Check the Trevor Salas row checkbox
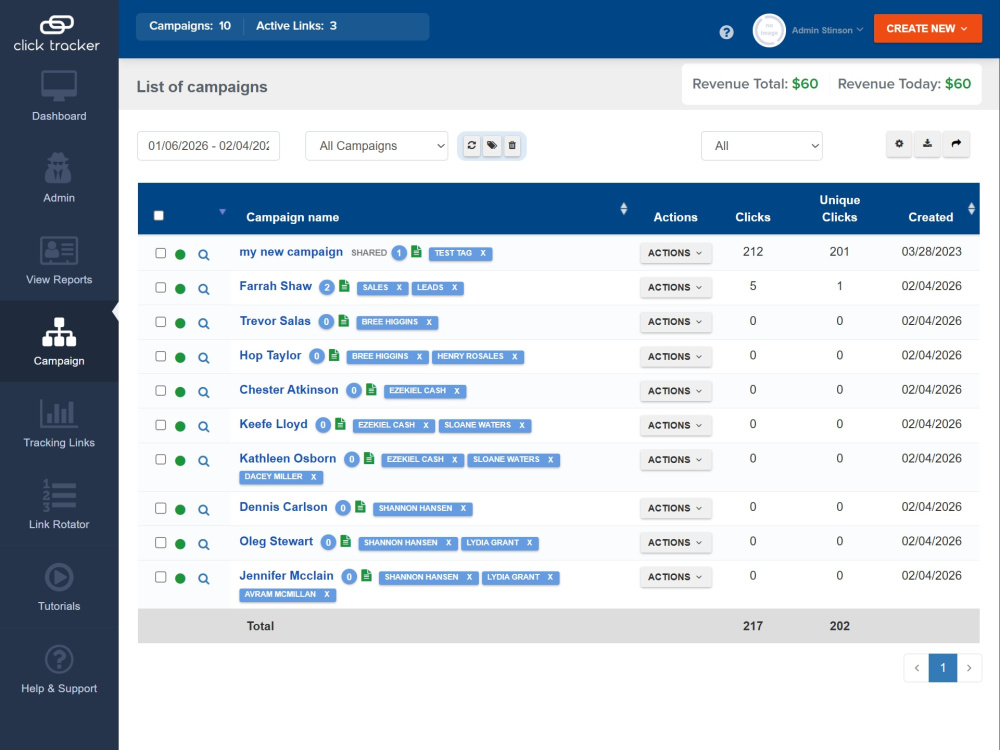Image resolution: width=1000 pixels, height=750 pixels. click(x=161, y=322)
